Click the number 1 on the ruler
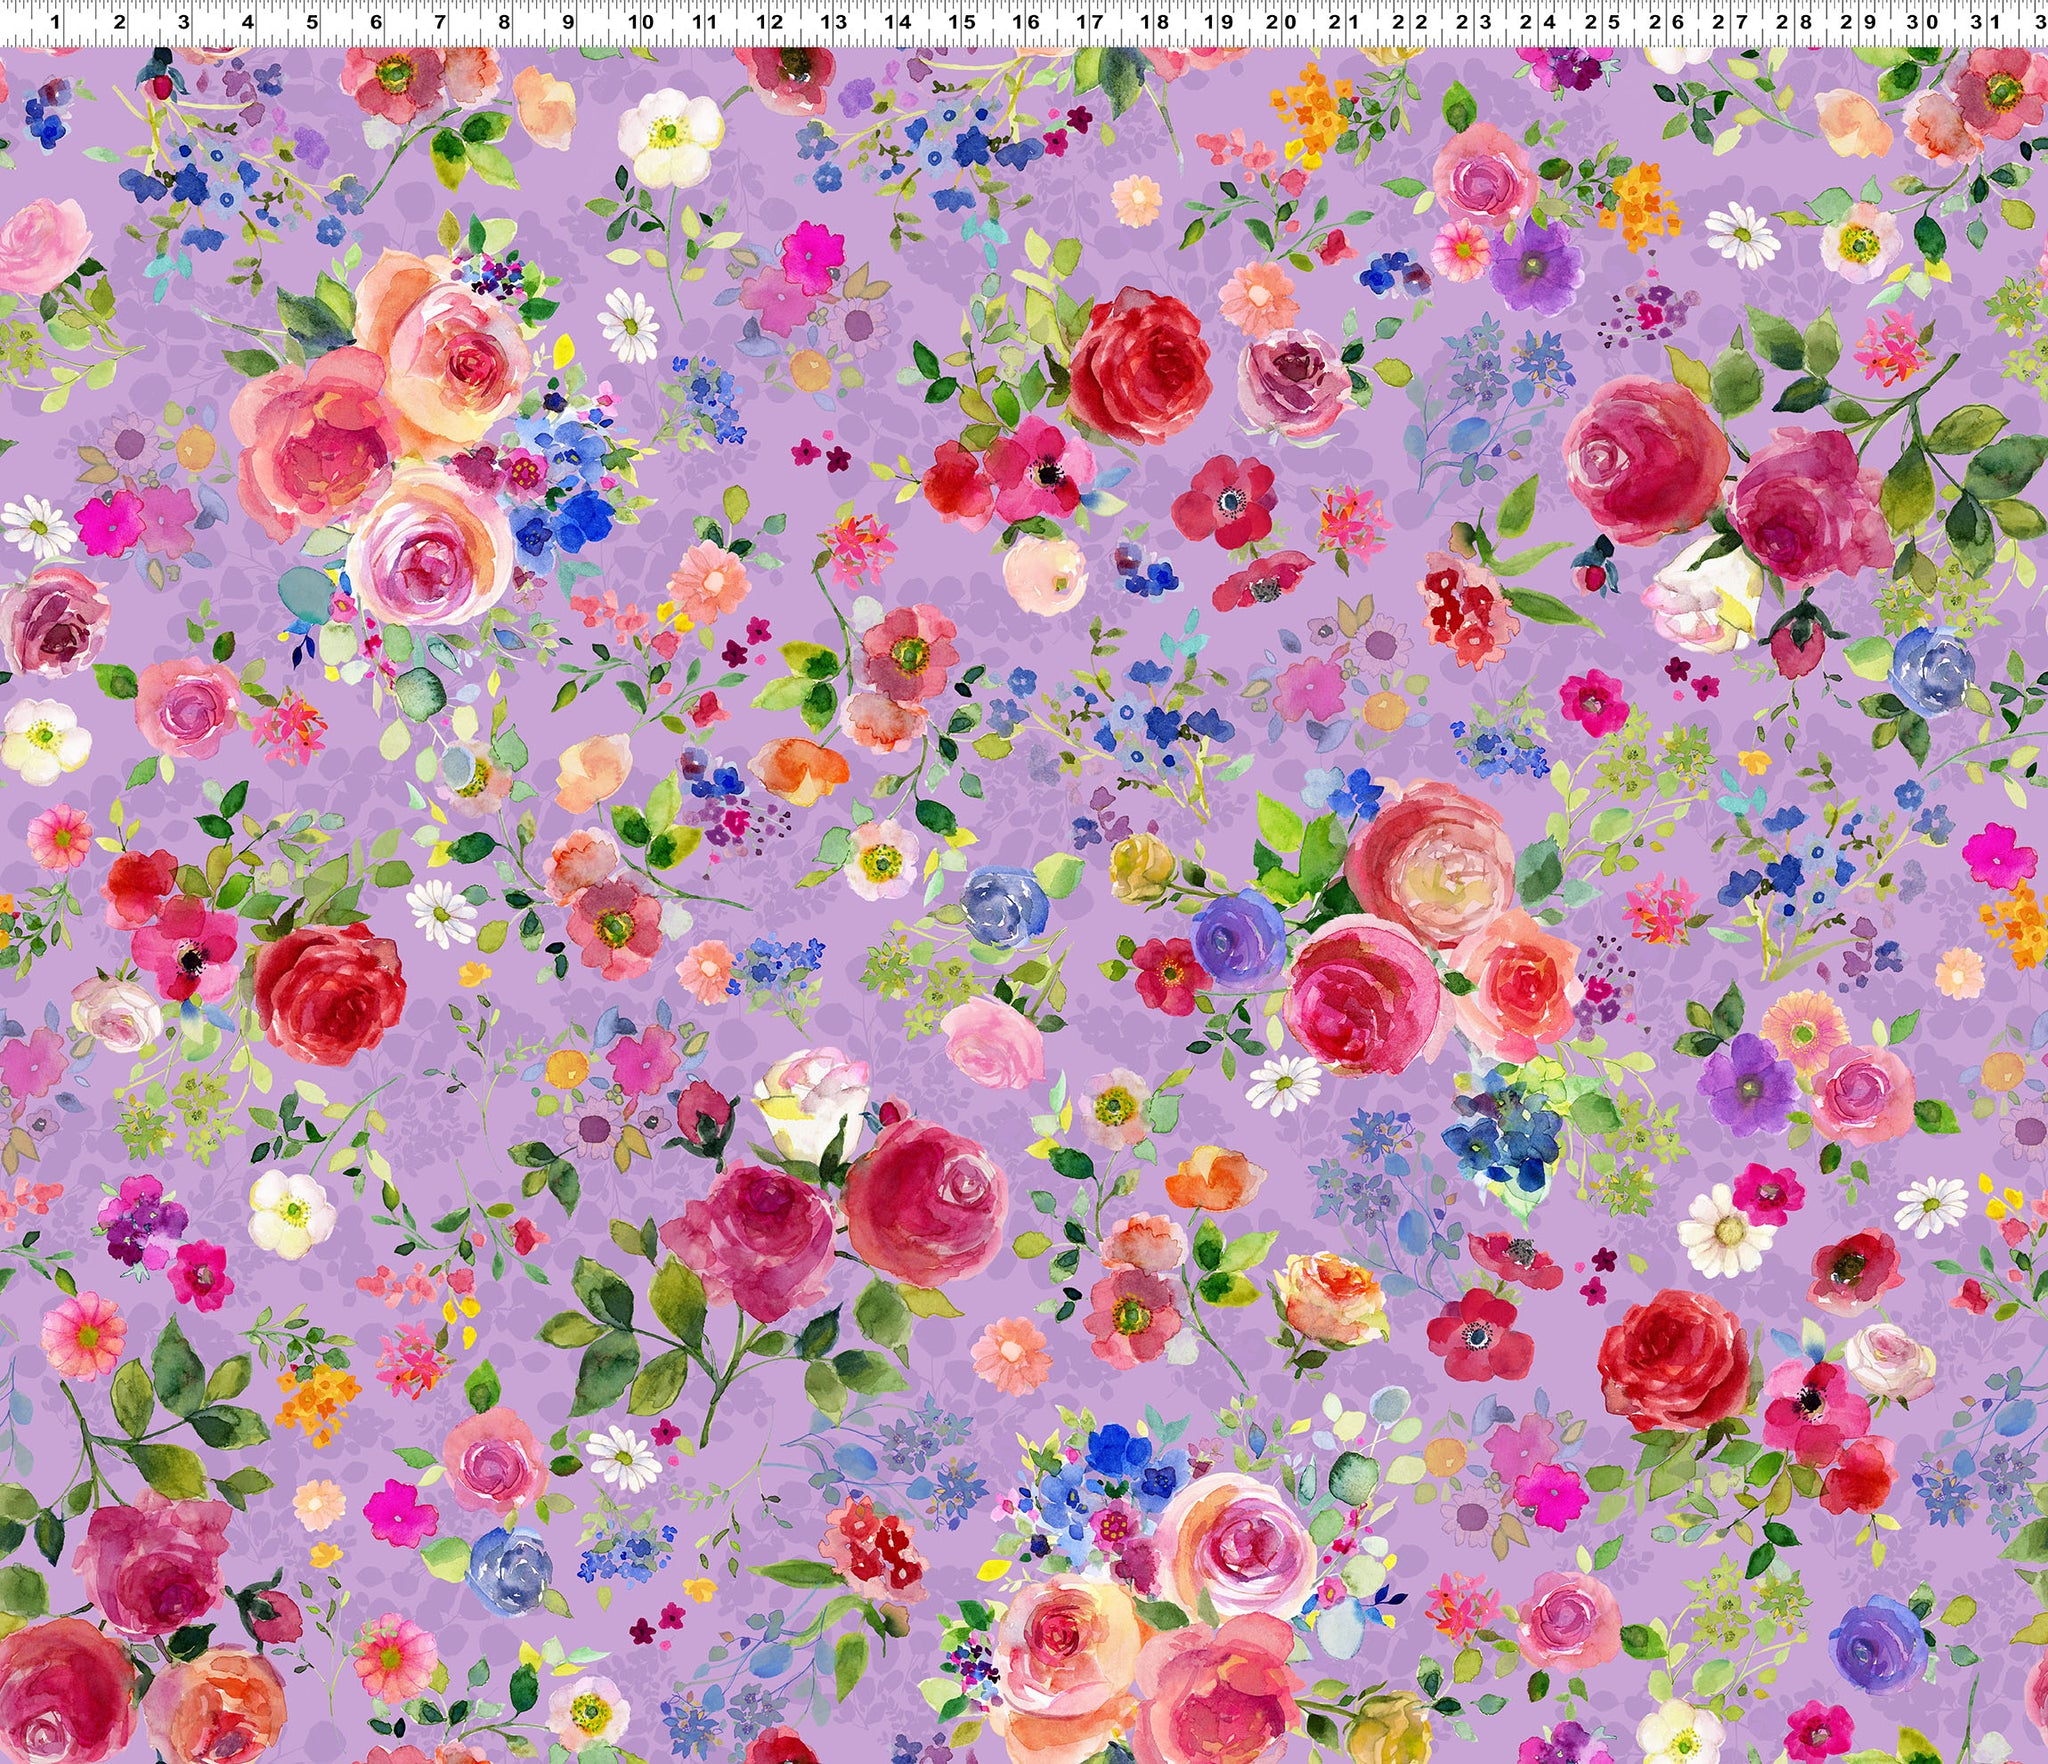The image size is (2048, 1764). [x=55, y=21]
